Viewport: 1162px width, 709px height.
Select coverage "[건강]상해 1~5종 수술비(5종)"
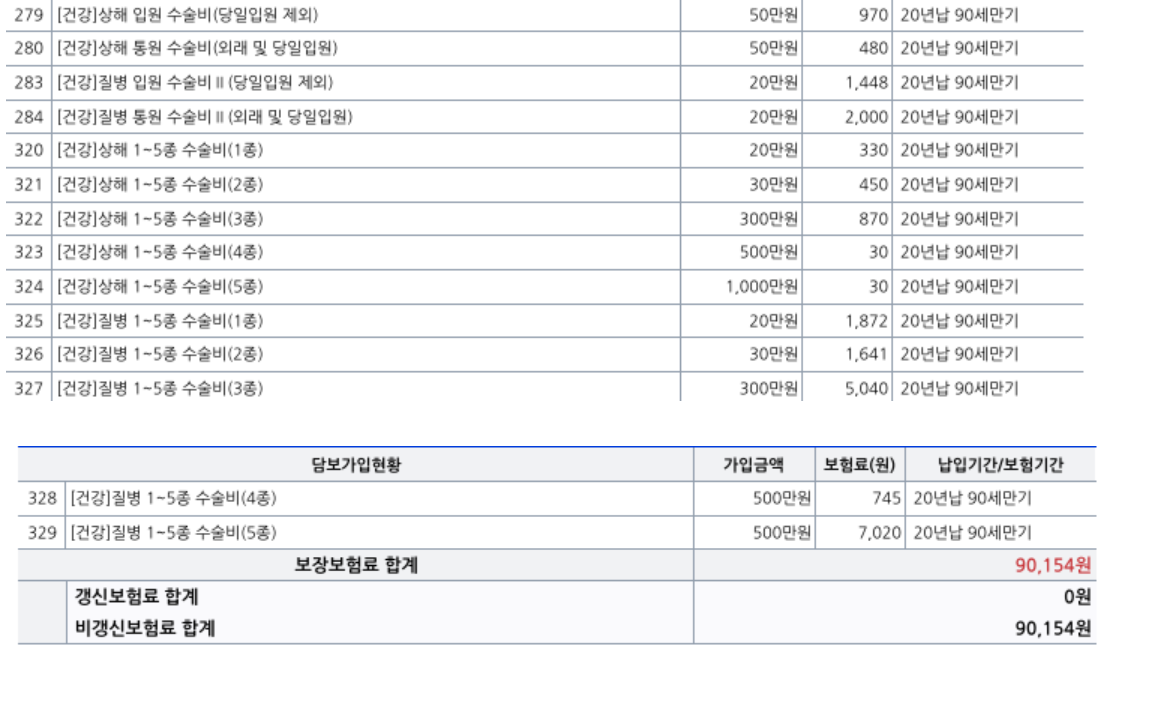pyautogui.click(x=160, y=287)
